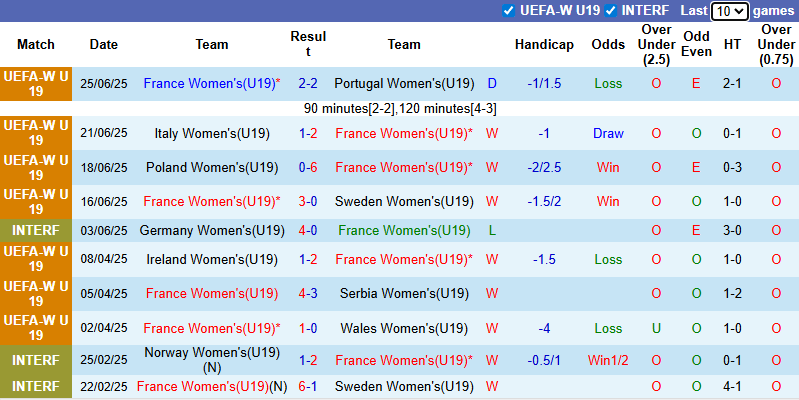Toggle the INTERF checkbox filter
The width and height of the screenshot is (799, 400).
coord(610,11)
